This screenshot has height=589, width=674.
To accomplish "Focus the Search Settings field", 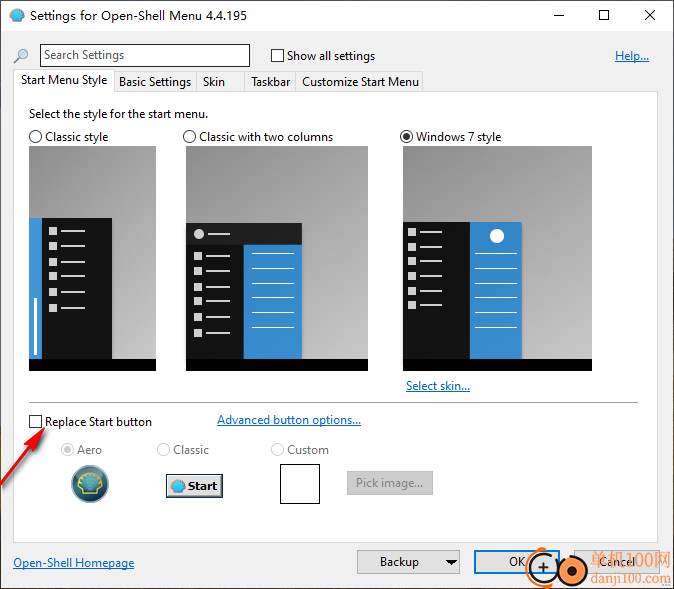I will tap(145, 55).
